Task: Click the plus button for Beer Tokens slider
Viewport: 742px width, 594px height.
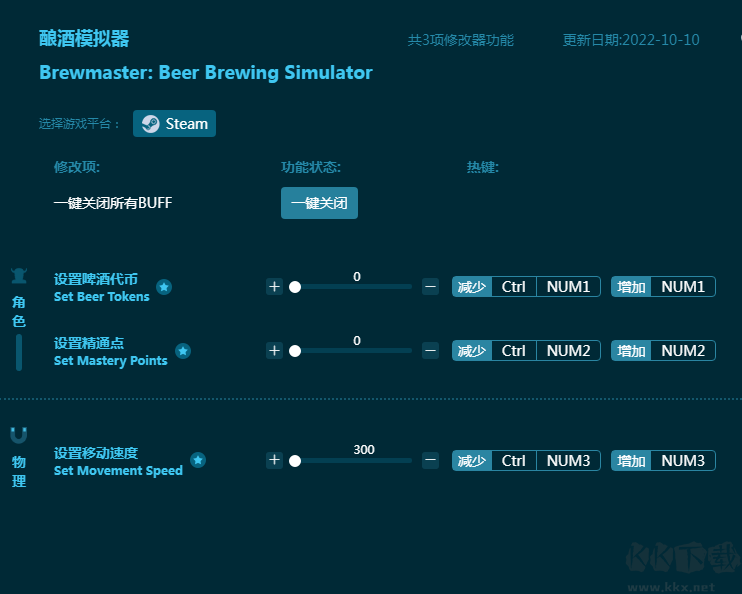Action: click(274, 287)
